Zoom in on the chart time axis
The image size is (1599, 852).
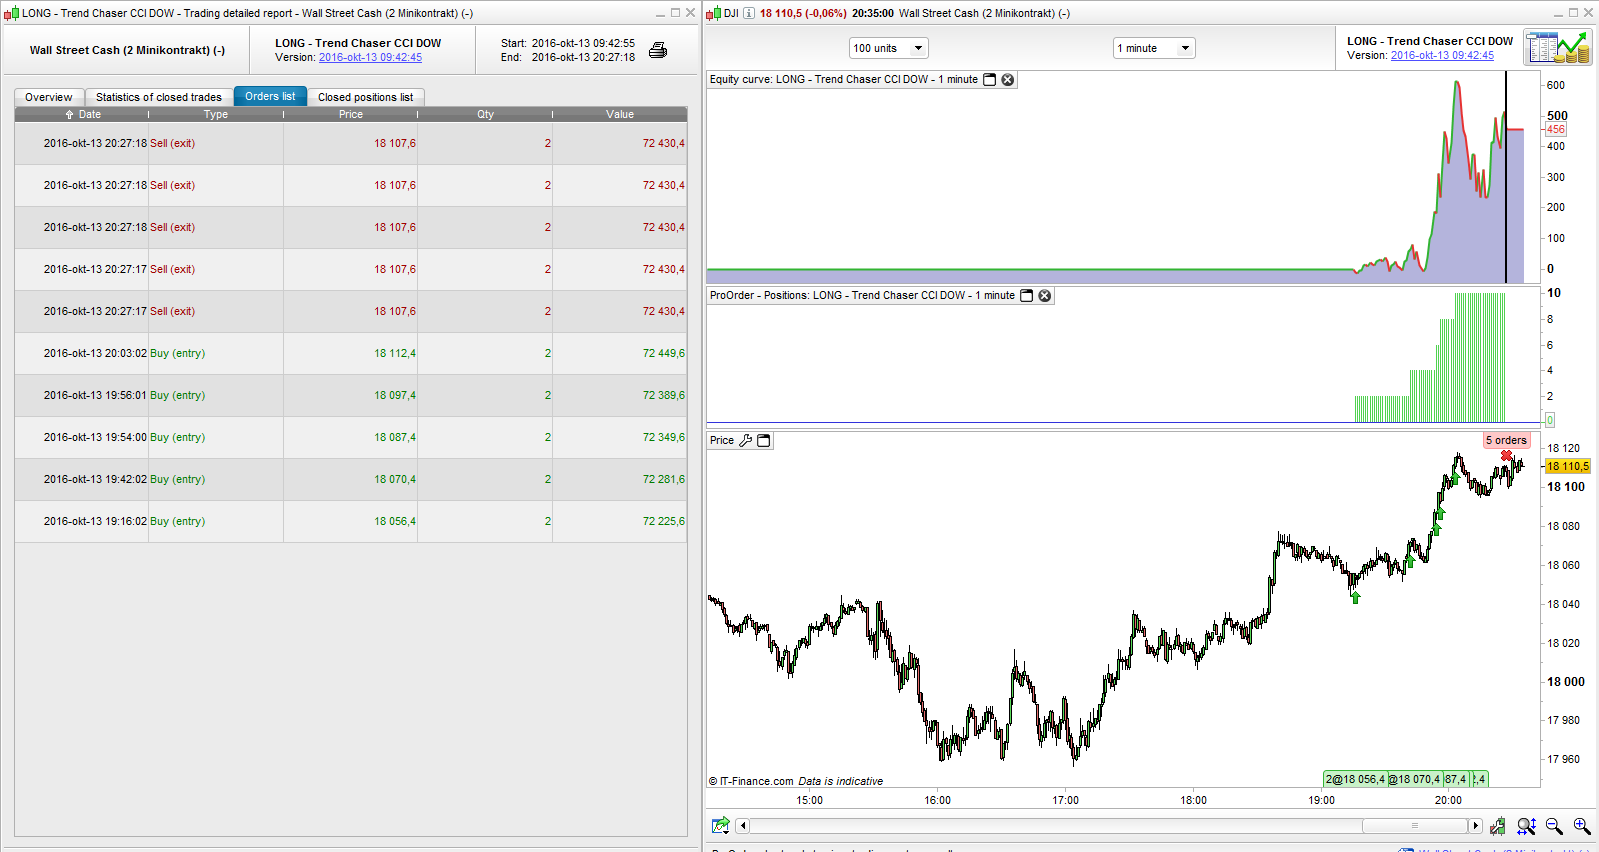coord(1581,826)
